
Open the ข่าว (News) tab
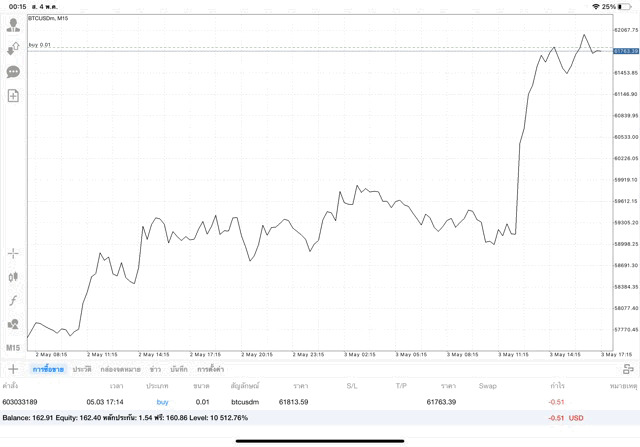point(155,369)
